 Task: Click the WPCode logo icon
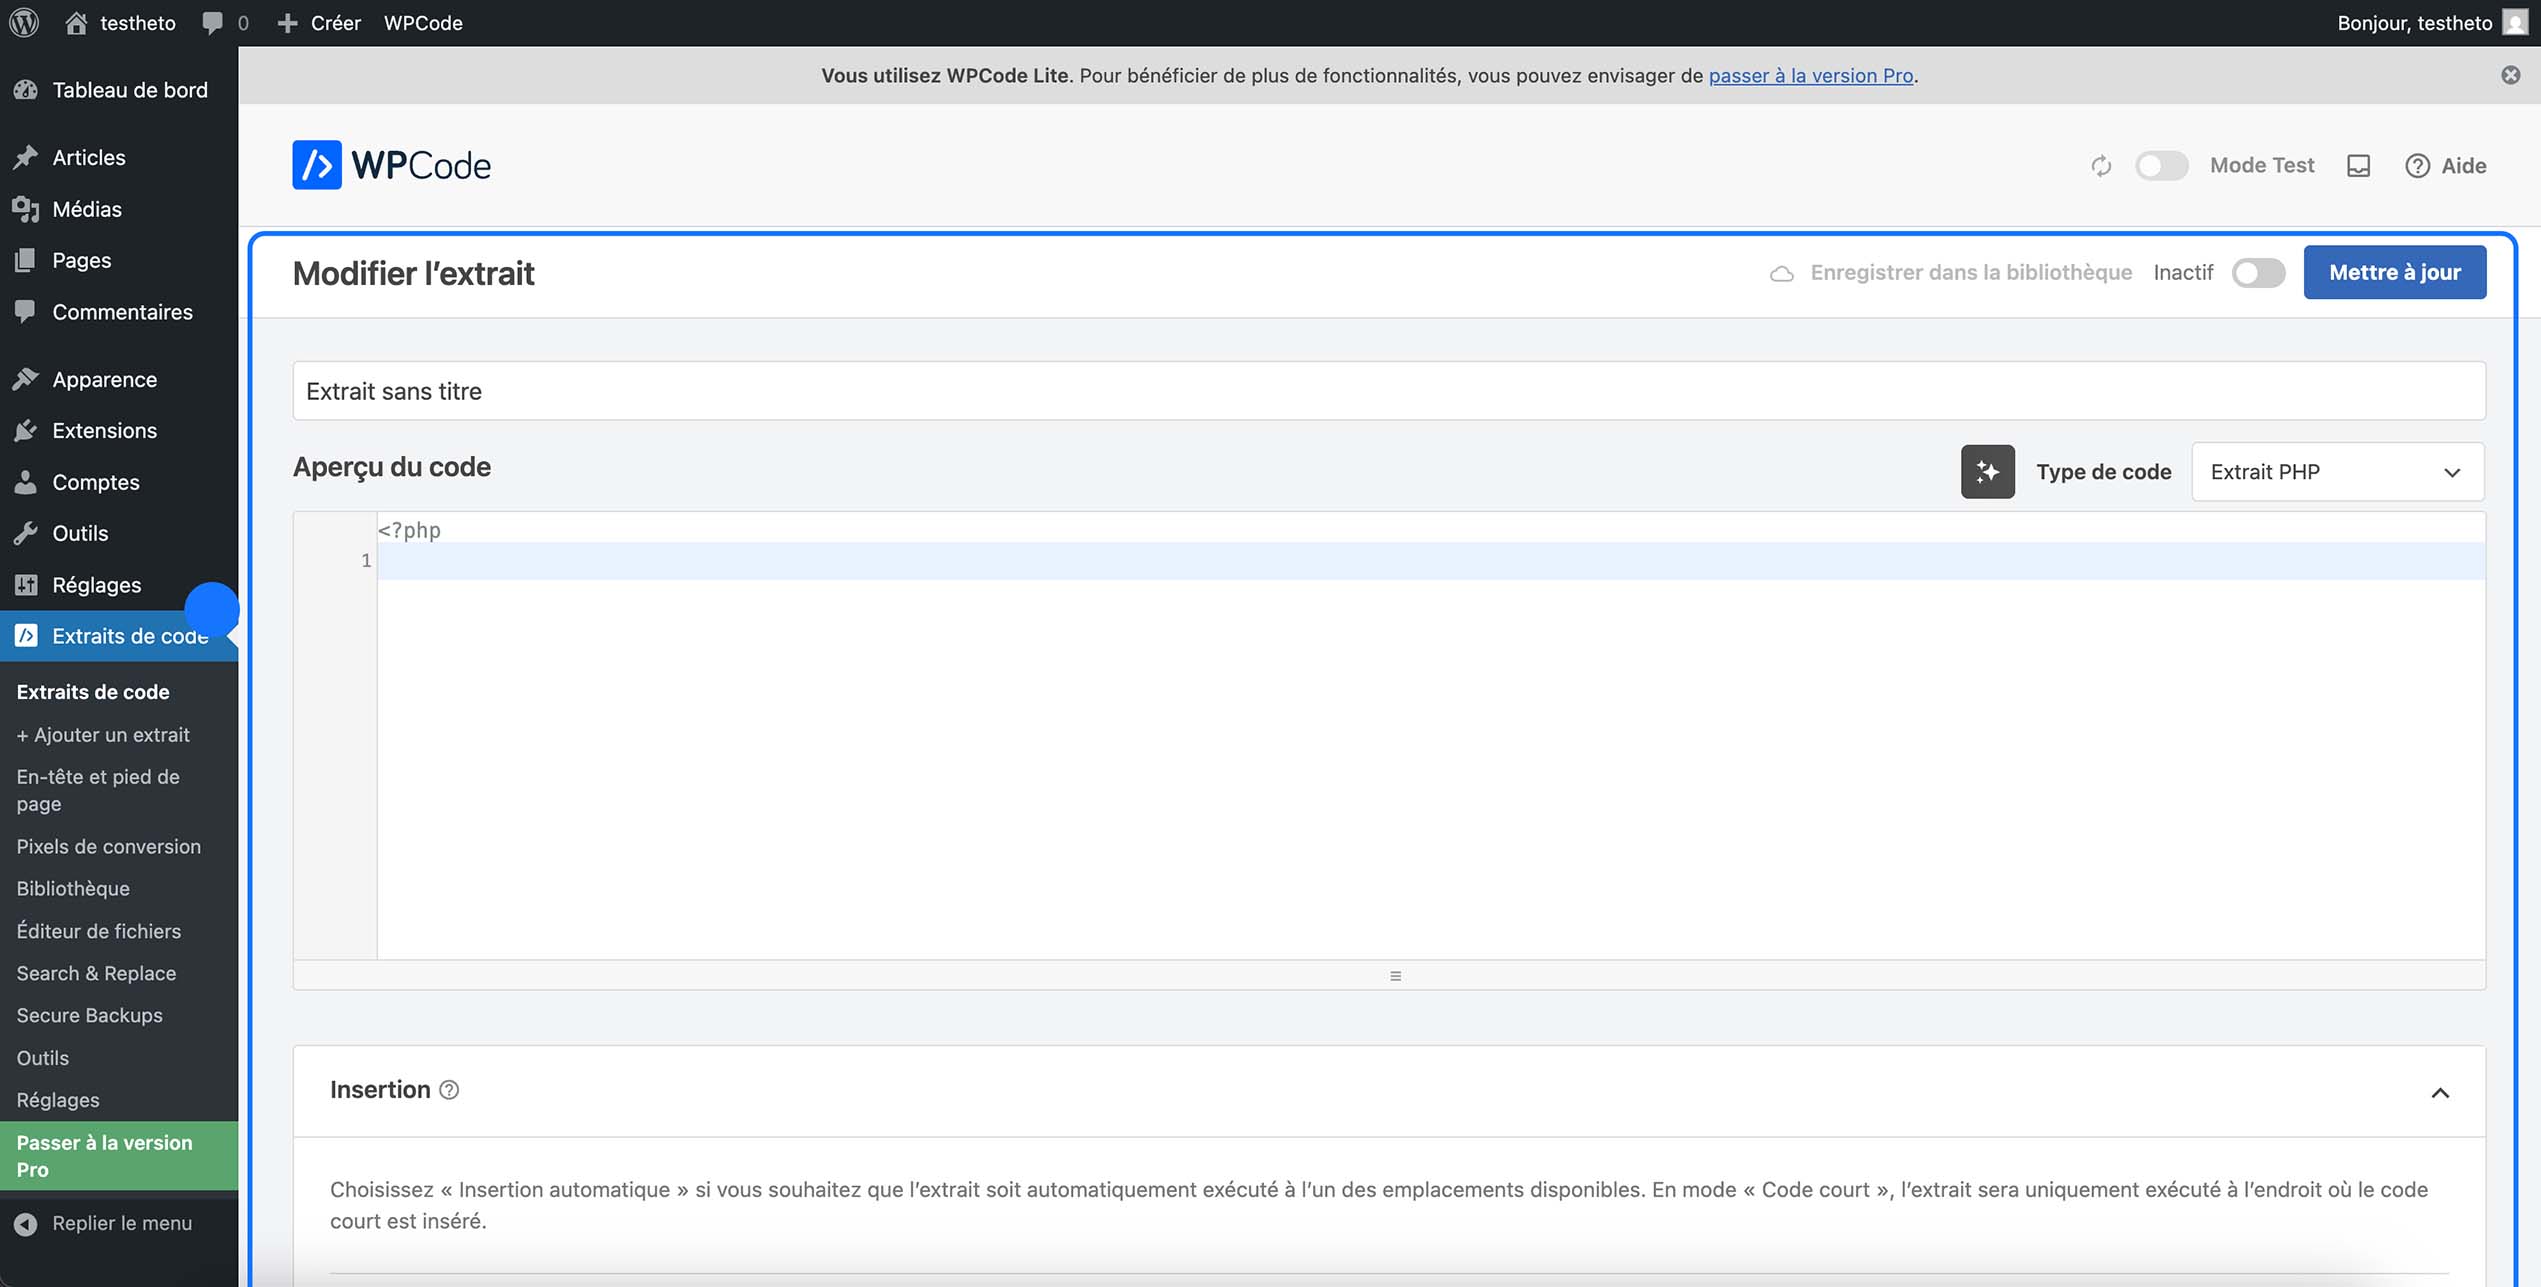pyautogui.click(x=316, y=165)
